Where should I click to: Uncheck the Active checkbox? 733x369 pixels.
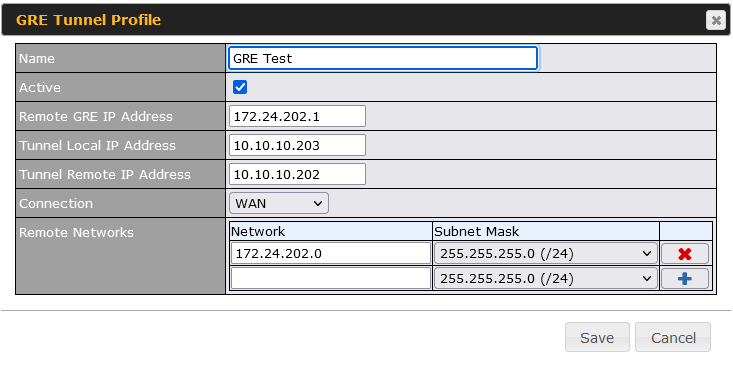pos(240,87)
